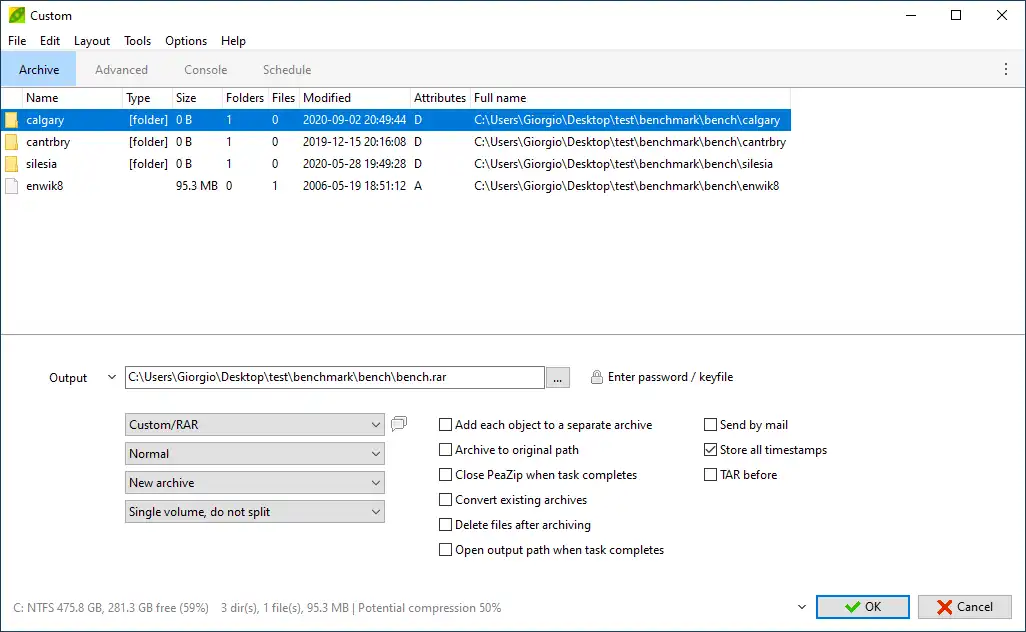
Task: Open the Normal compression level dropdown
Action: point(255,454)
